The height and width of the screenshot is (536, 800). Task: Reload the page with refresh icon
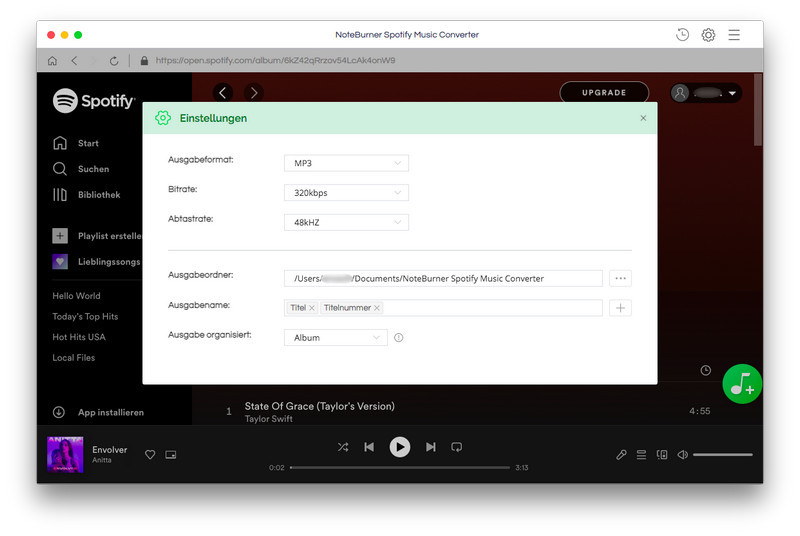point(114,61)
